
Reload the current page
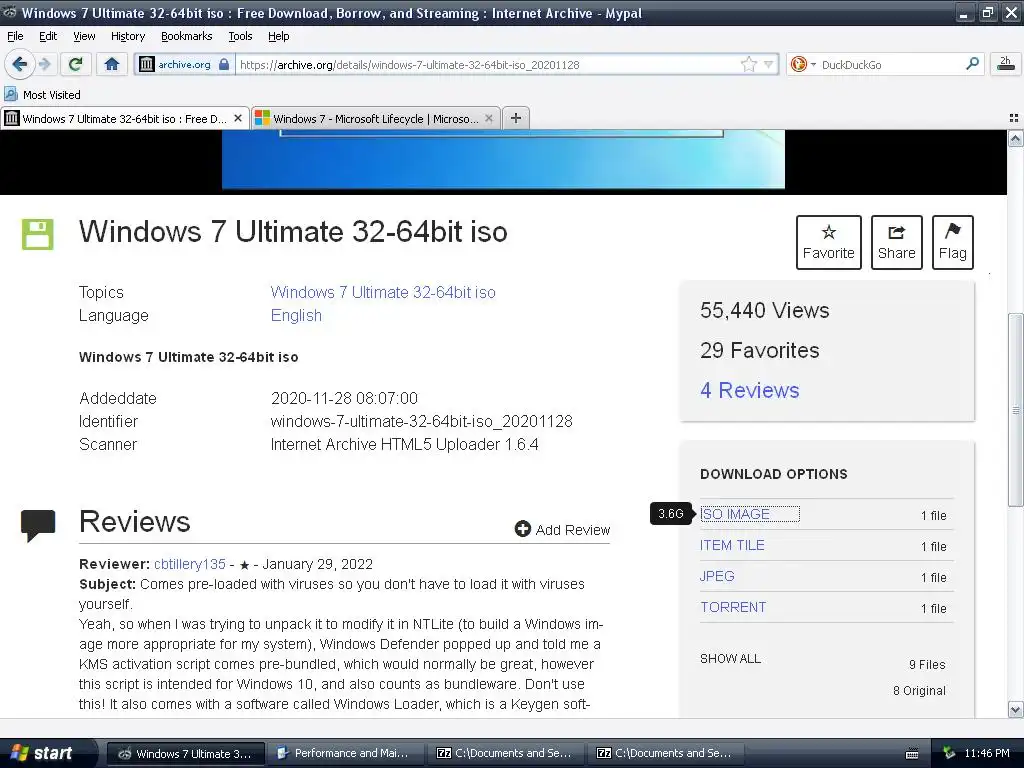(75, 64)
